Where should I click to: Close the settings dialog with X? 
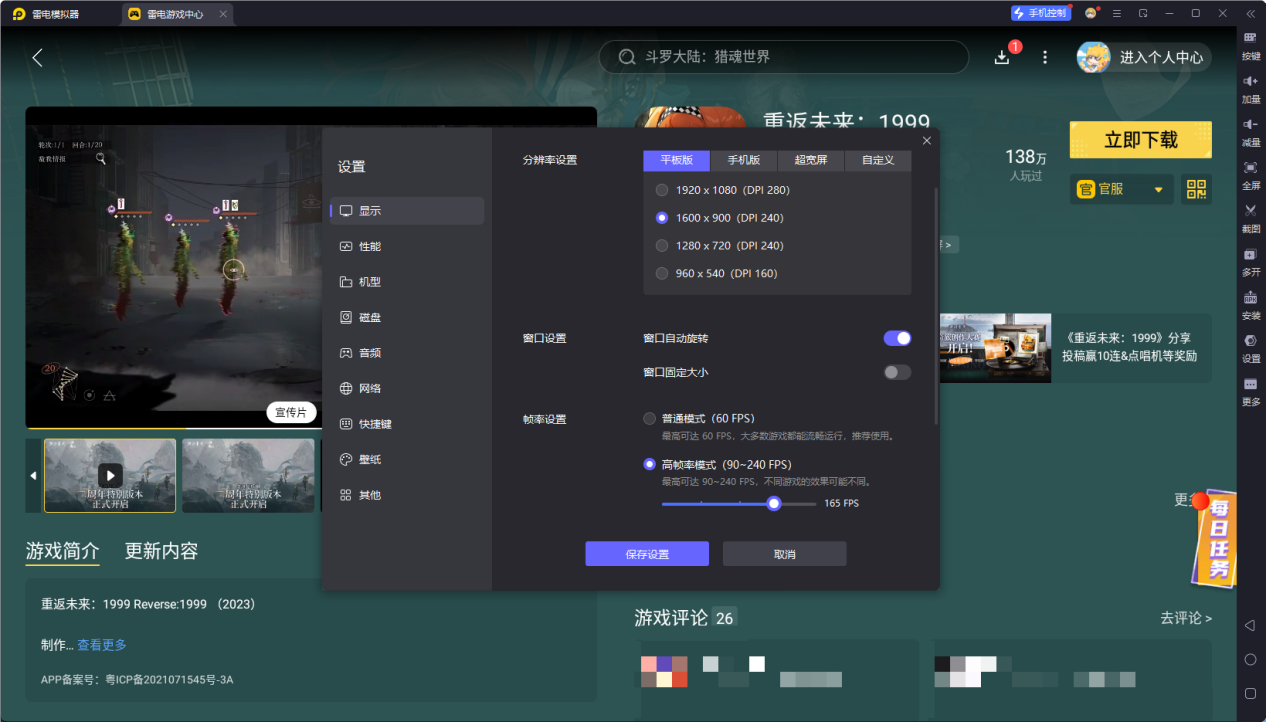[926, 141]
